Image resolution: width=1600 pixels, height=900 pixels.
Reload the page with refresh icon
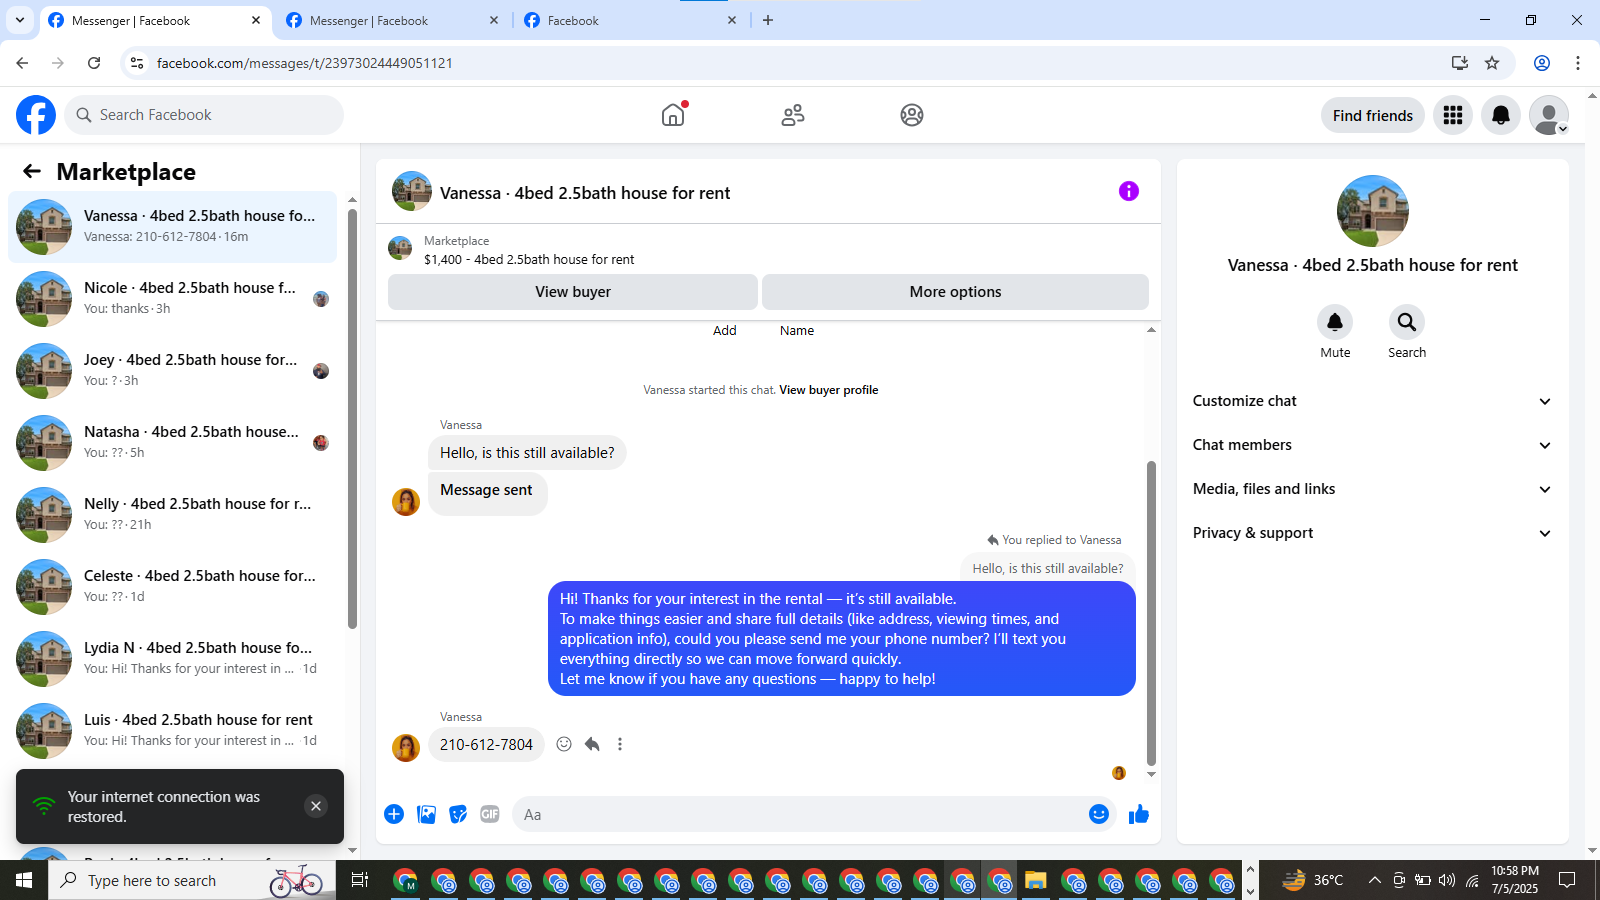pyautogui.click(x=94, y=63)
